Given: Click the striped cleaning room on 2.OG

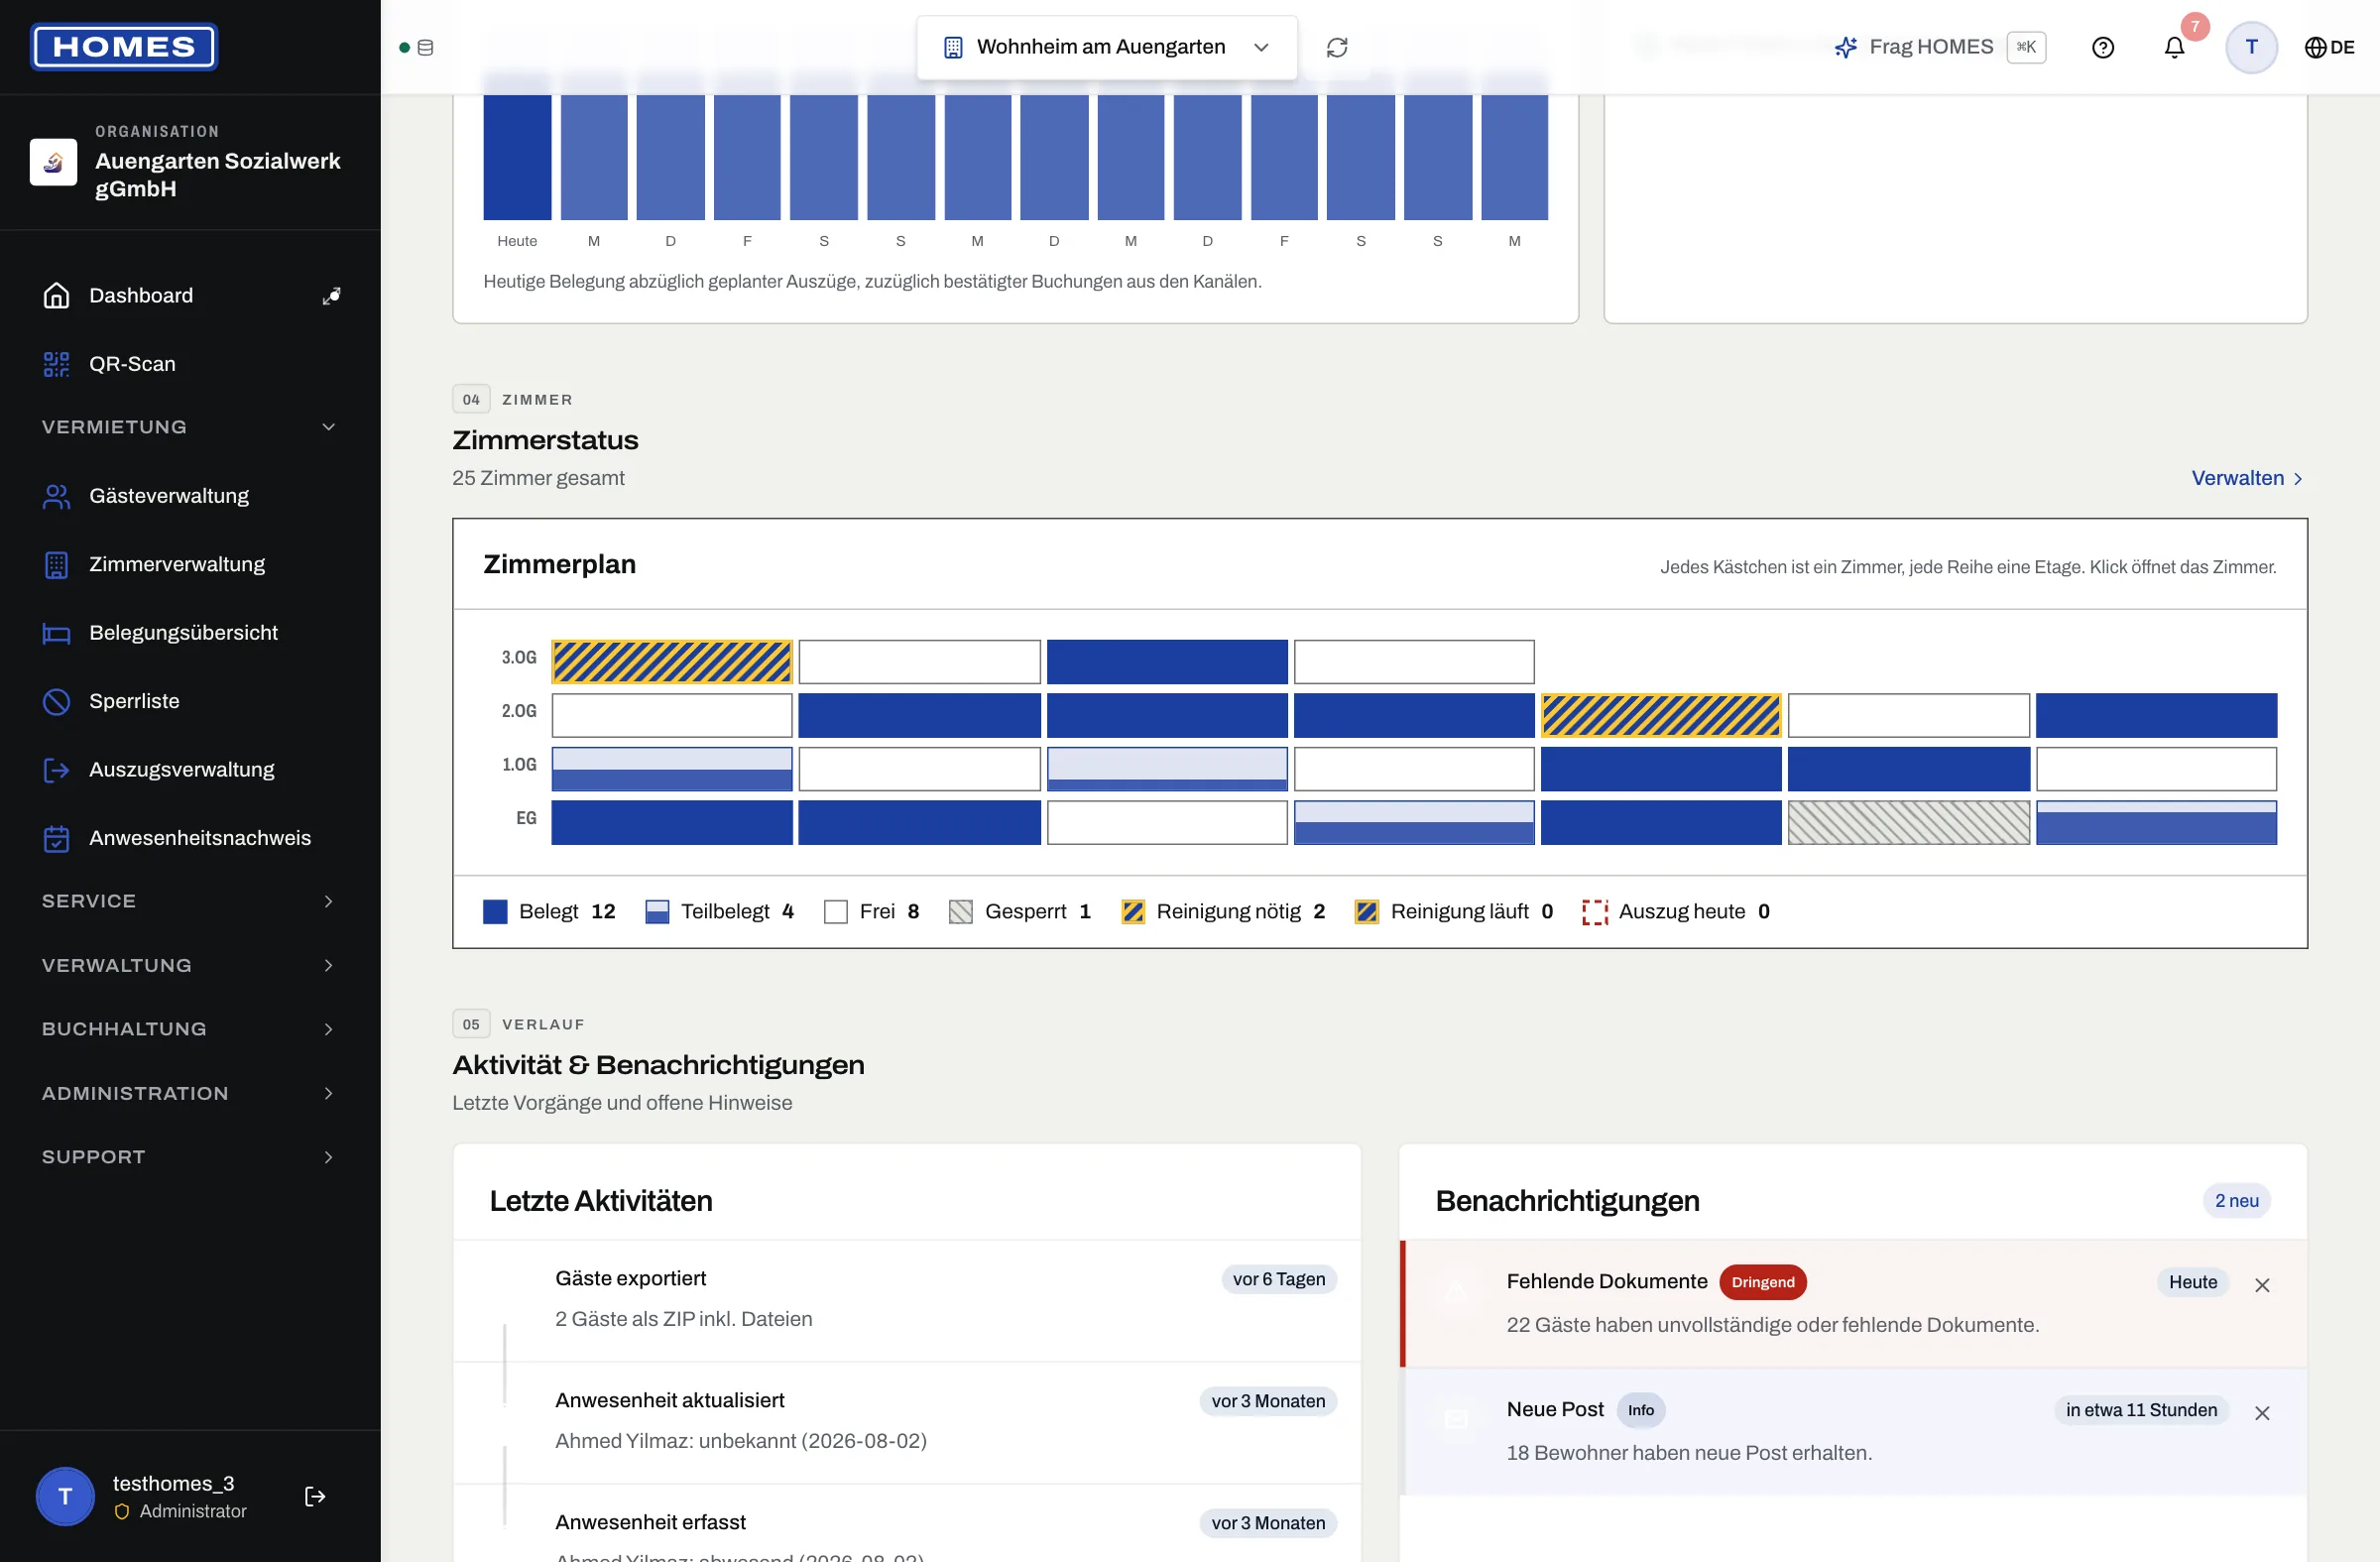Looking at the screenshot, I should (x=1661, y=715).
